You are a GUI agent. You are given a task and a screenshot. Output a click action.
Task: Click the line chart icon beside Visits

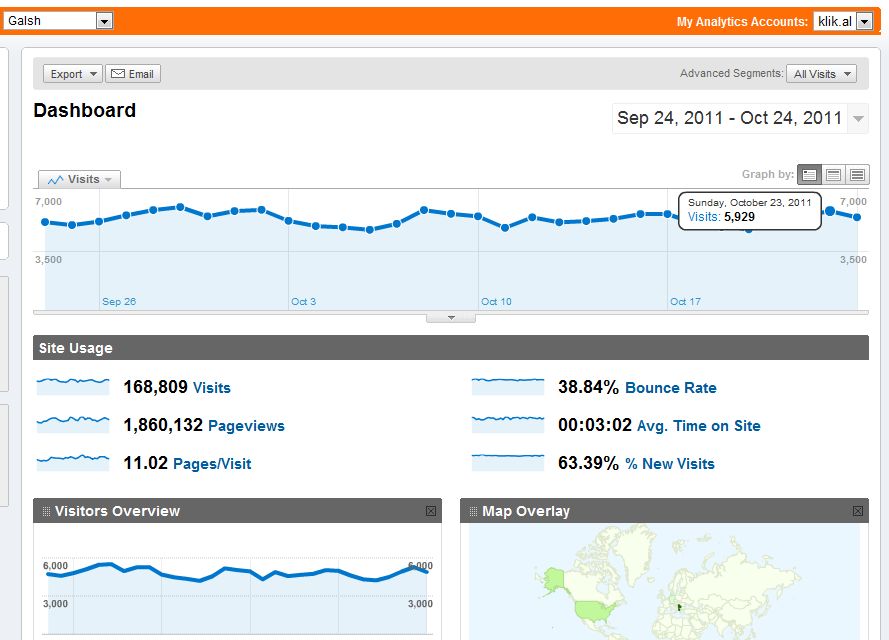point(56,180)
